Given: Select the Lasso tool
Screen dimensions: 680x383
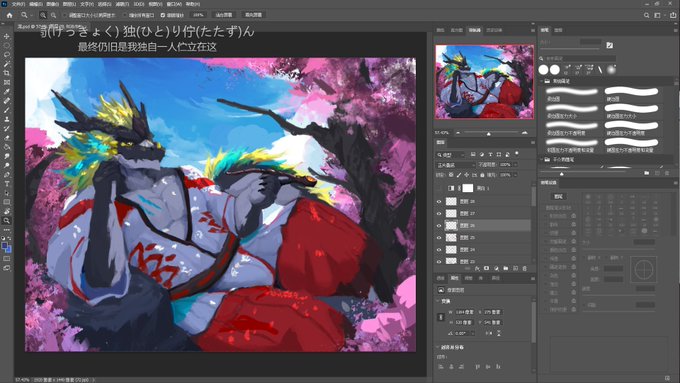Looking at the screenshot, I should 7,55.
